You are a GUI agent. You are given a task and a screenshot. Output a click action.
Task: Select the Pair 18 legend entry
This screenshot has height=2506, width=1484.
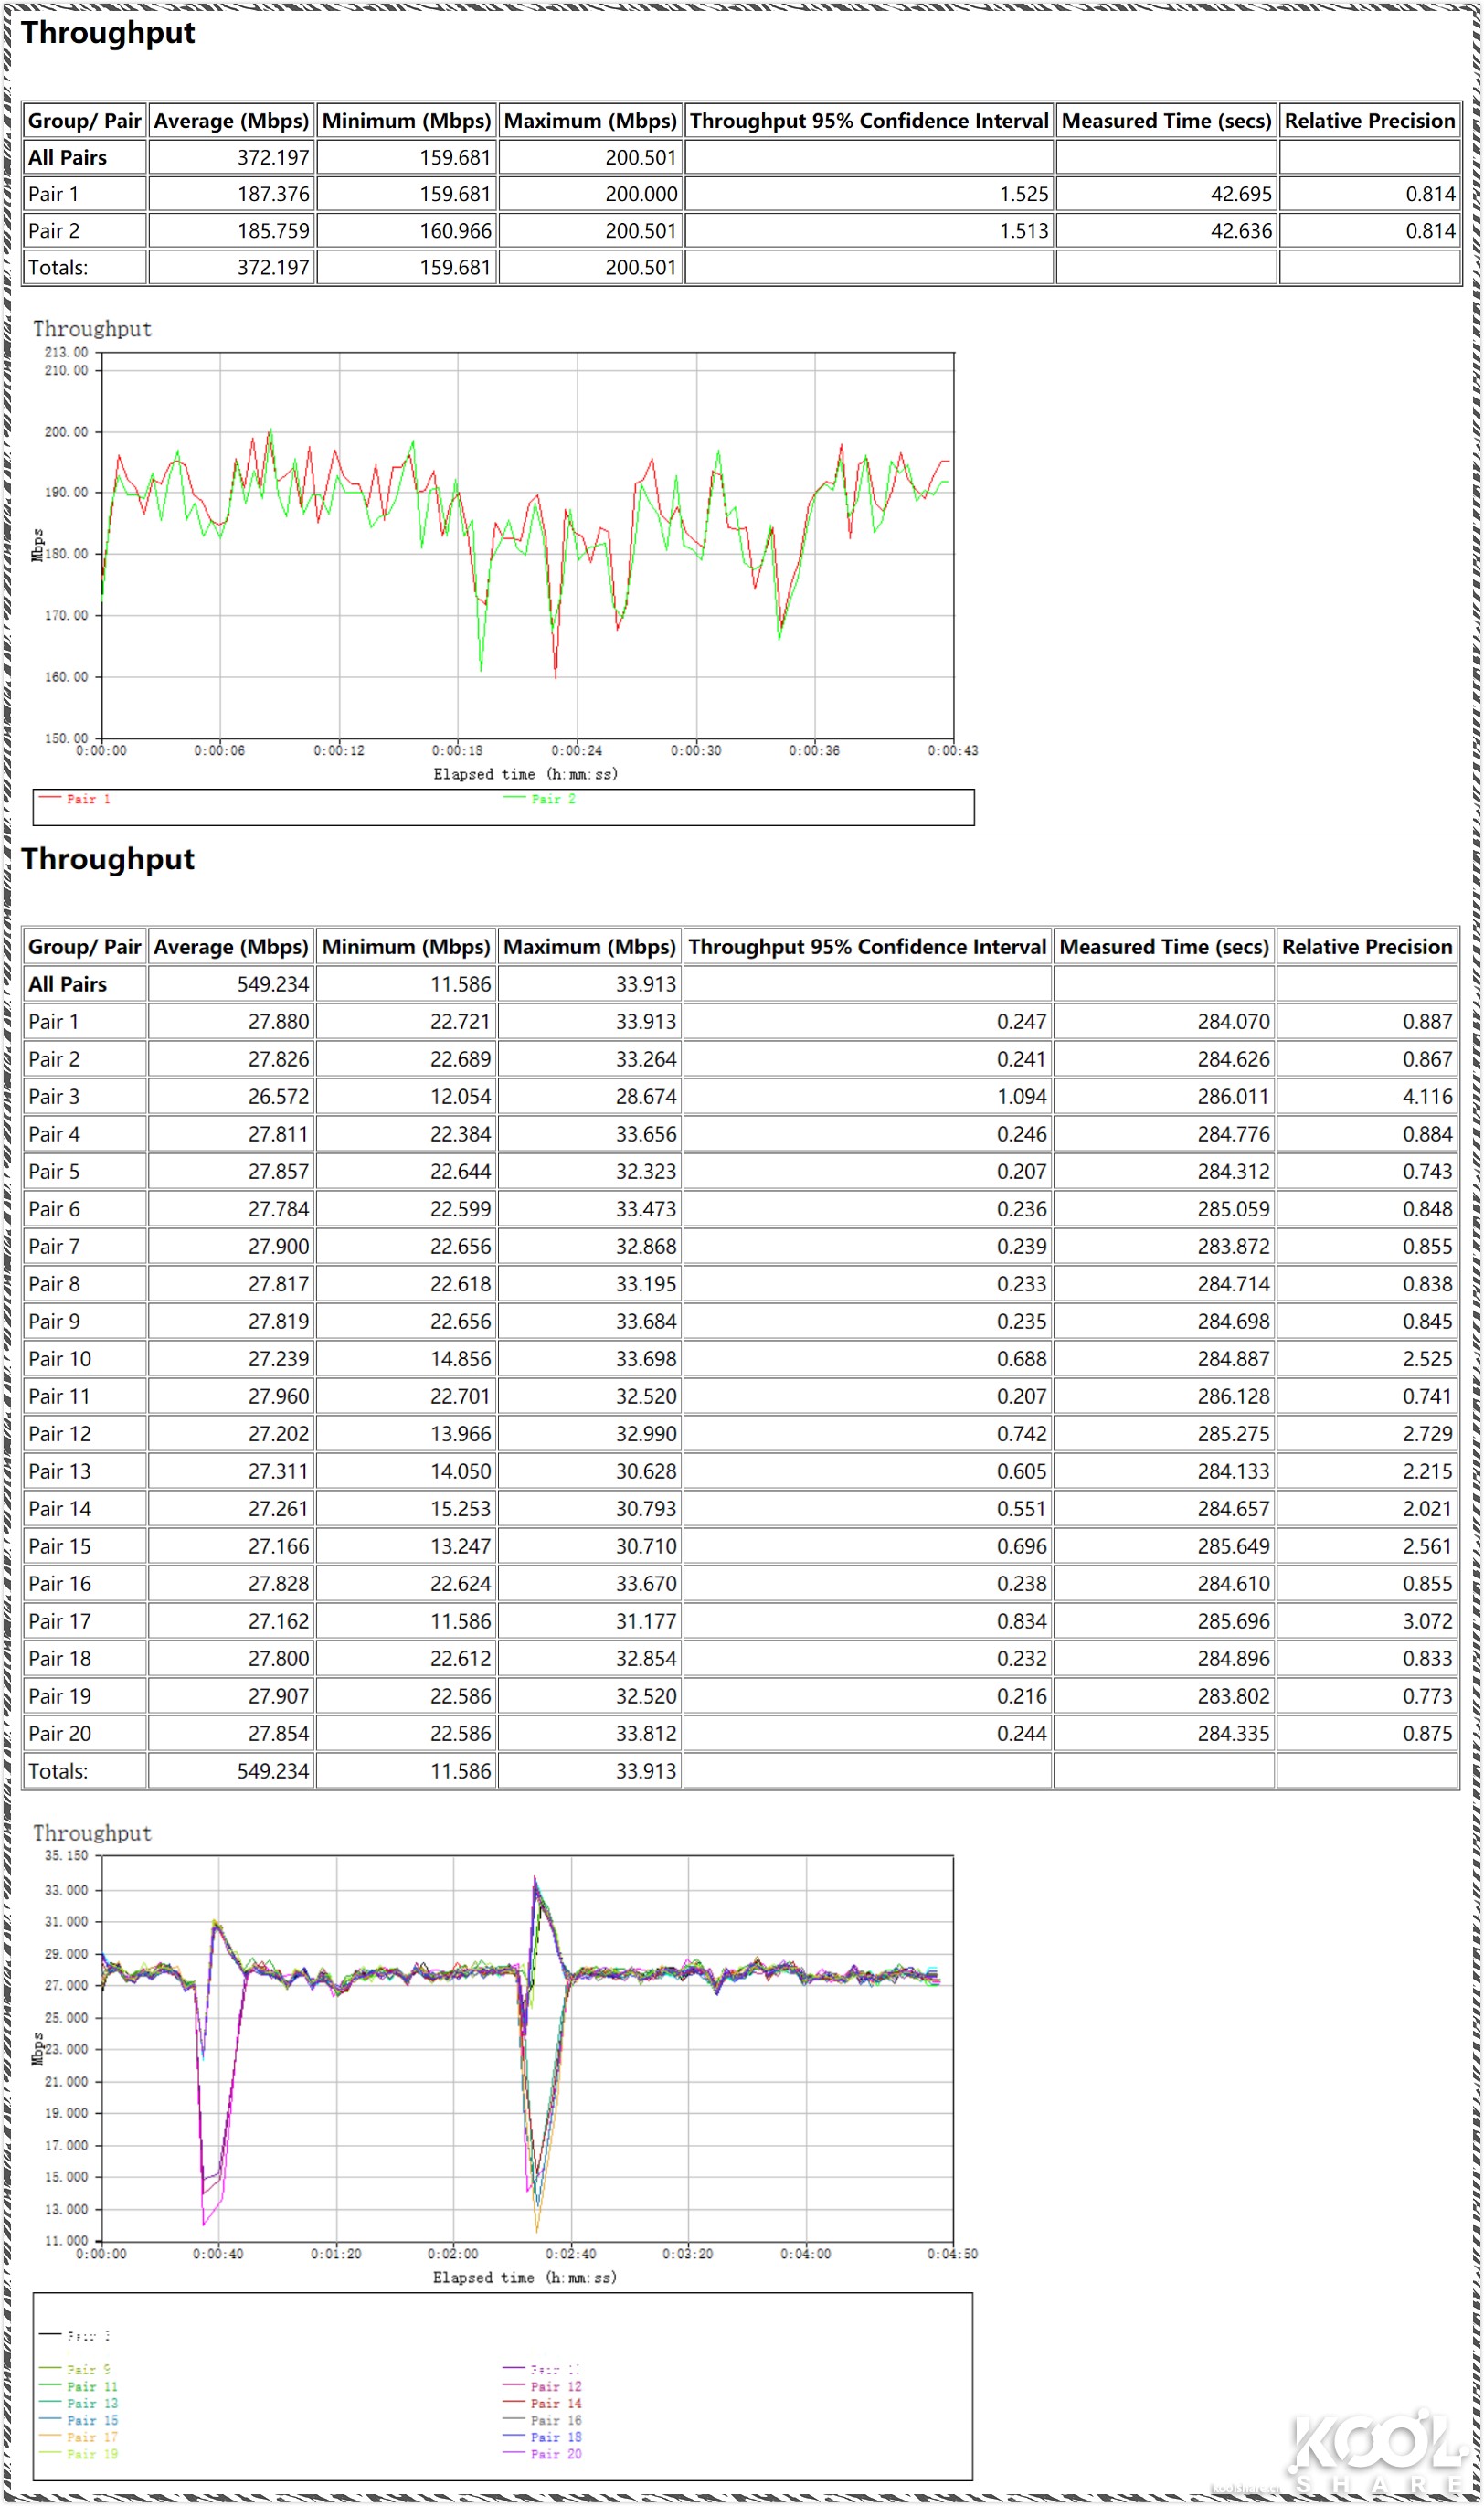point(542,2437)
